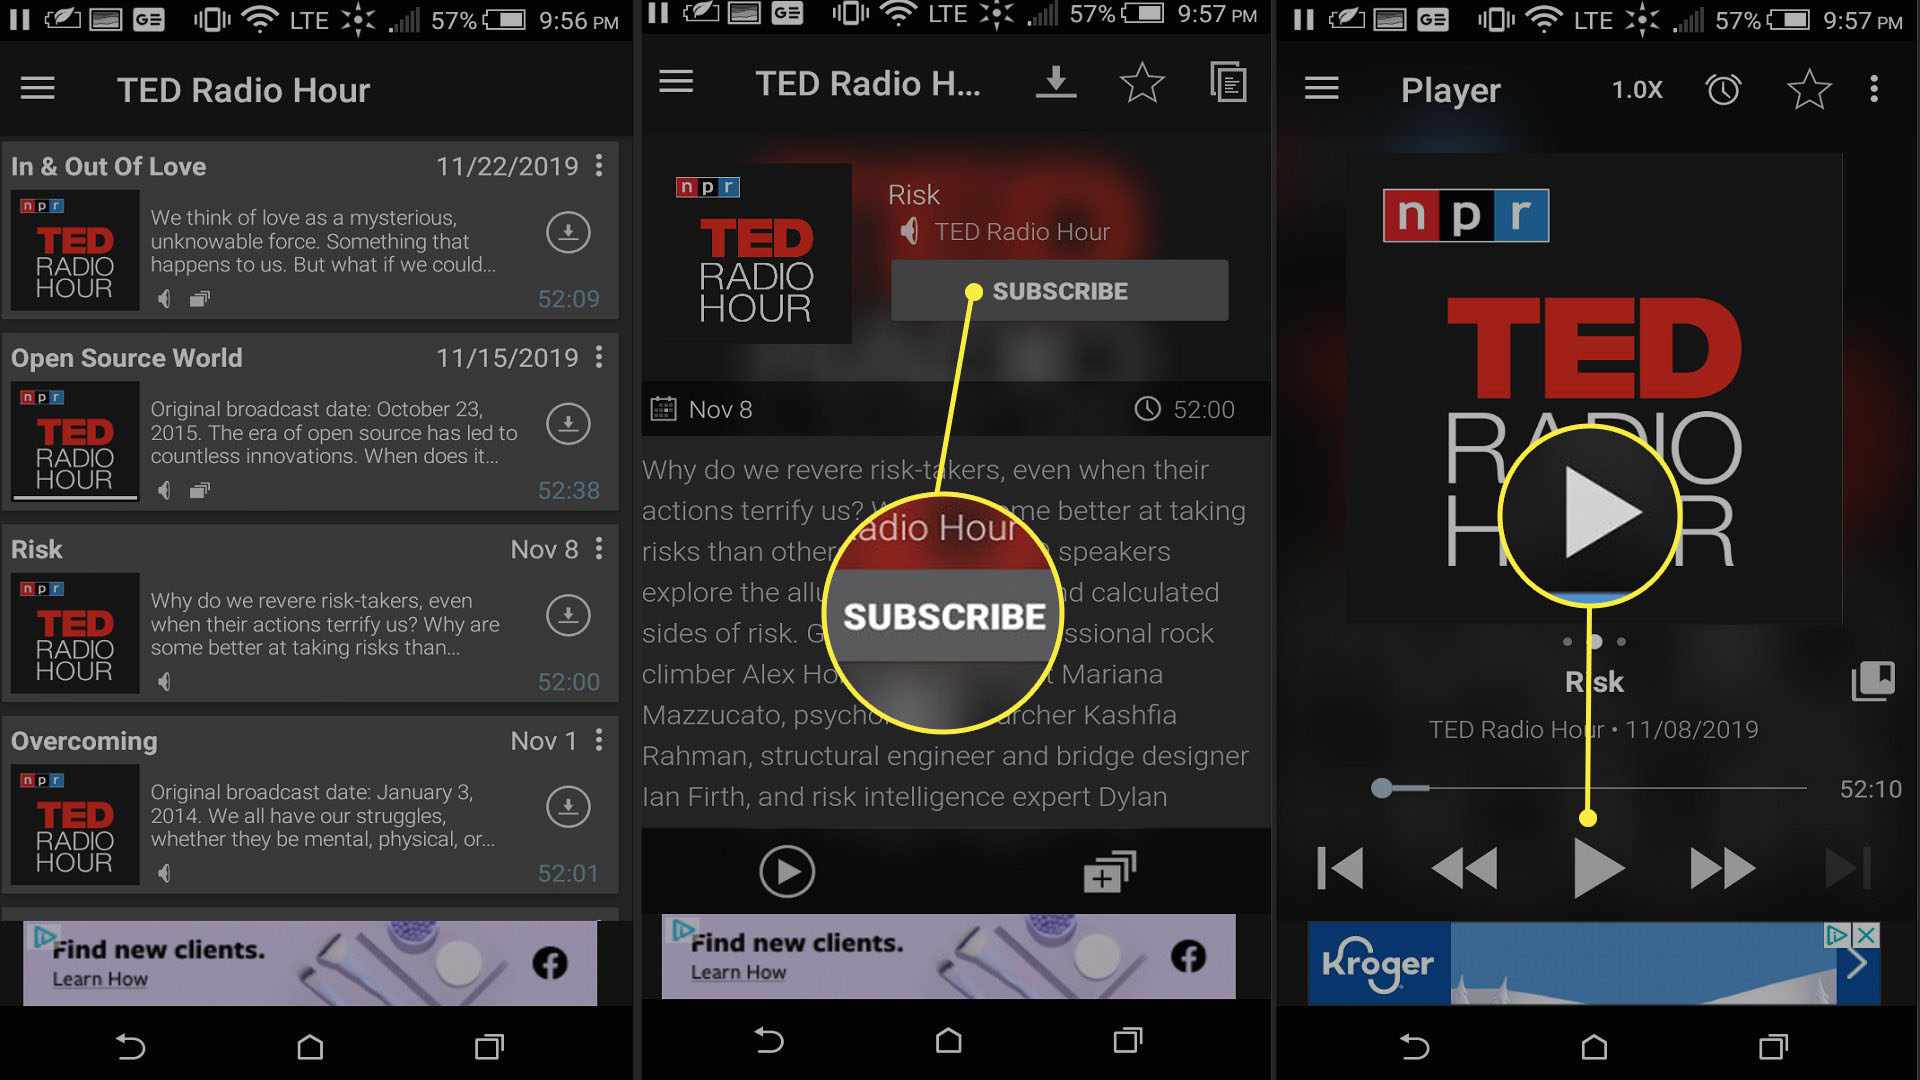The height and width of the screenshot is (1080, 1920).
Task: Select the 1.0X playback speed control
Action: (1639, 90)
